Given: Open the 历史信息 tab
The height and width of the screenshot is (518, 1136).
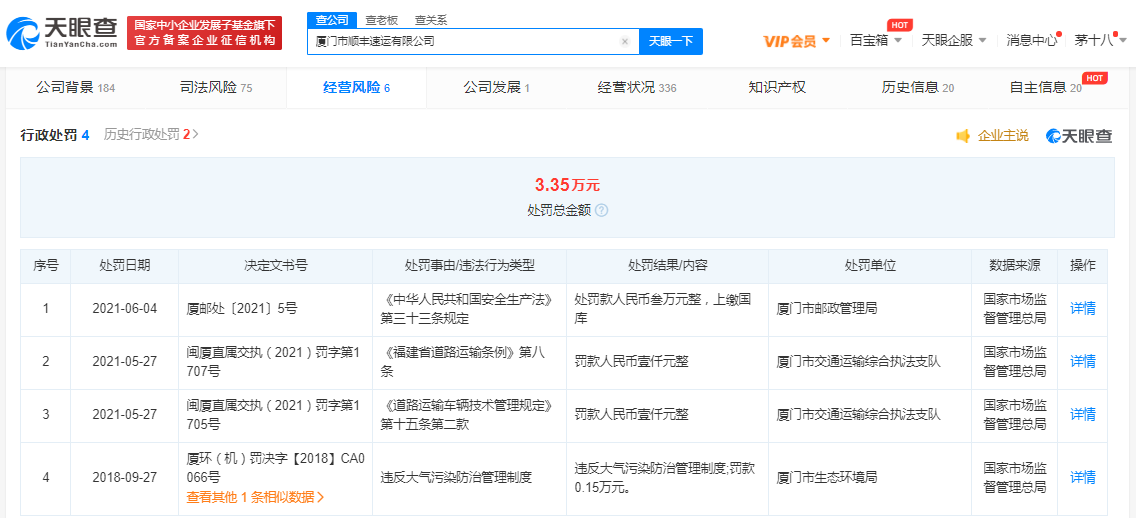Looking at the screenshot, I should pyautogui.click(x=917, y=88).
